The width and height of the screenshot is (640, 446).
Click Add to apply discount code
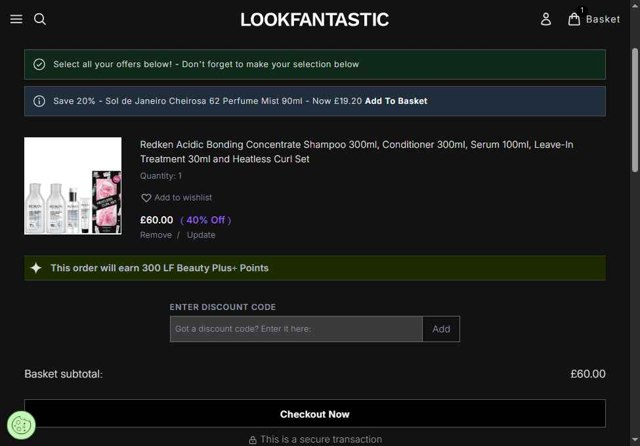[441, 329]
